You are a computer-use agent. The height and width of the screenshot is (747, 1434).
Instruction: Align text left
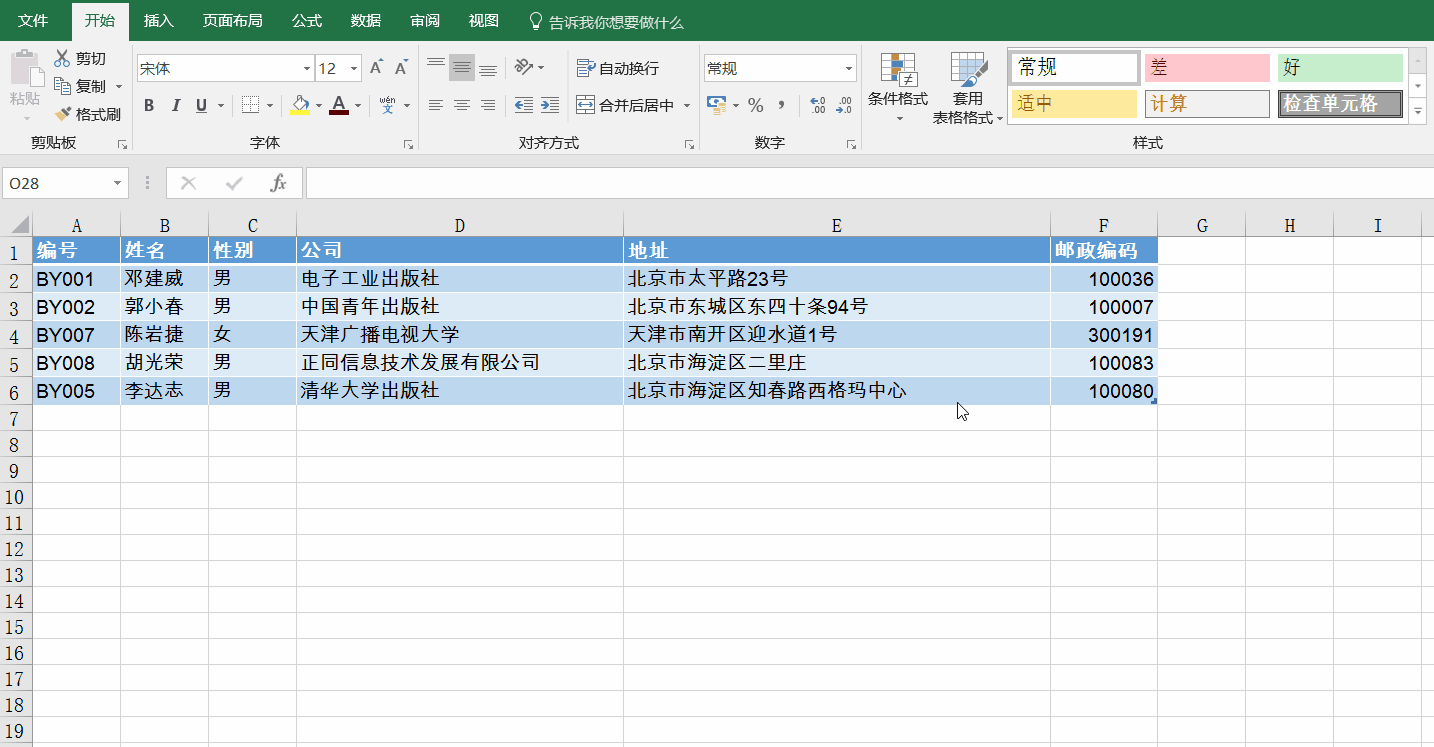[x=436, y=105]
